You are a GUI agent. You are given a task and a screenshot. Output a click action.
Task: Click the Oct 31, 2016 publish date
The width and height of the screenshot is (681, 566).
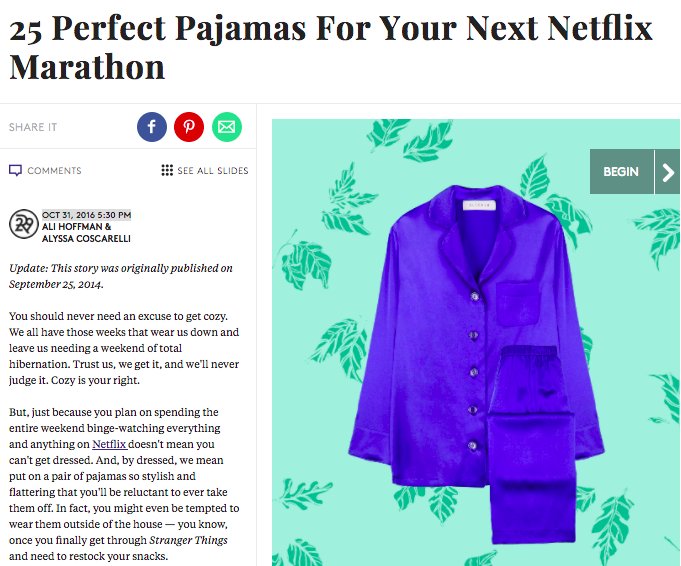point(86,215)
